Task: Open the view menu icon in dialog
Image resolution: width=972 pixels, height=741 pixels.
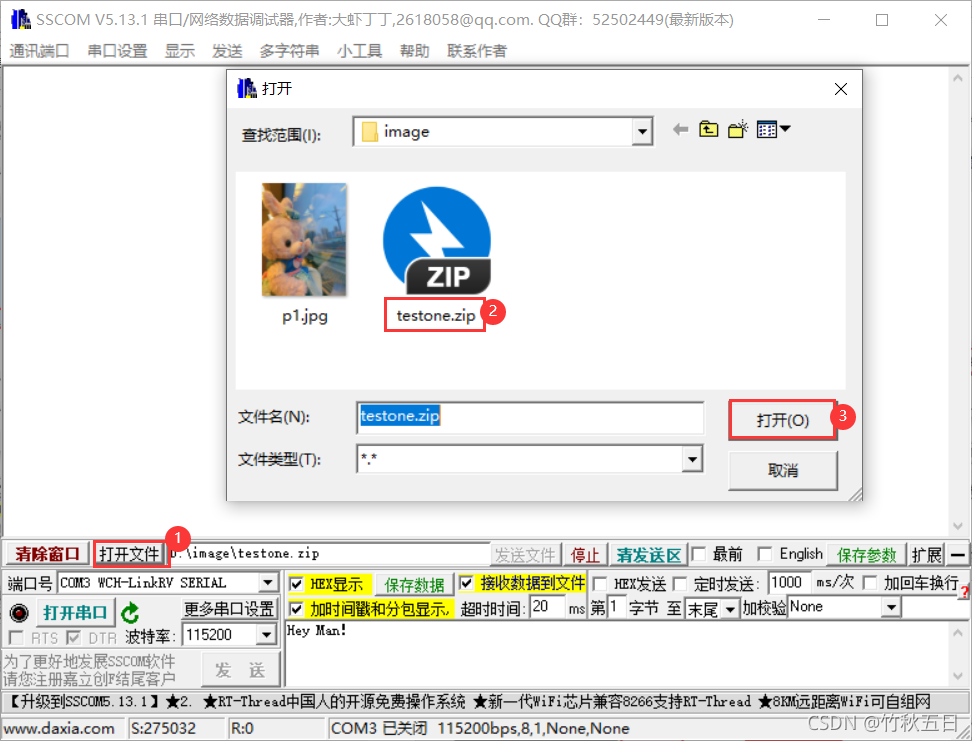Action: (x=765, y=129)
